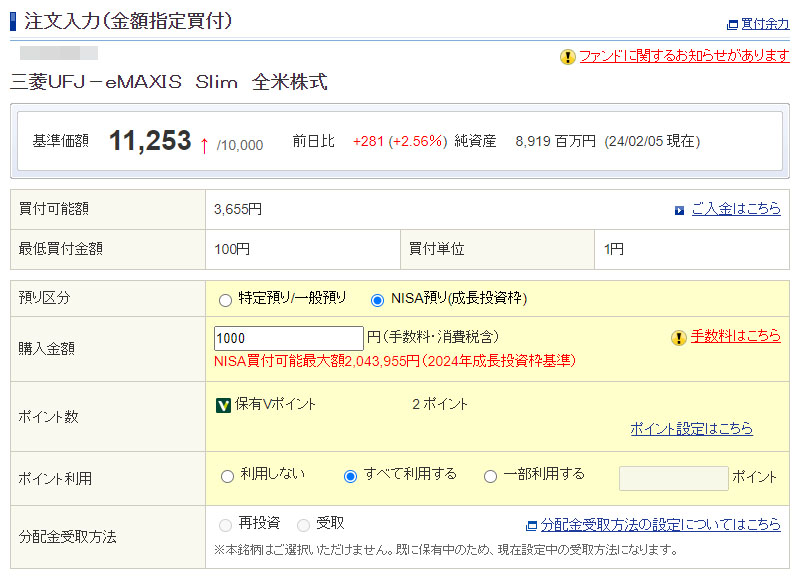Viewport: 800px width, 581px height.
Task: Click the ポイント amount input field
Action: pos(673,478)
